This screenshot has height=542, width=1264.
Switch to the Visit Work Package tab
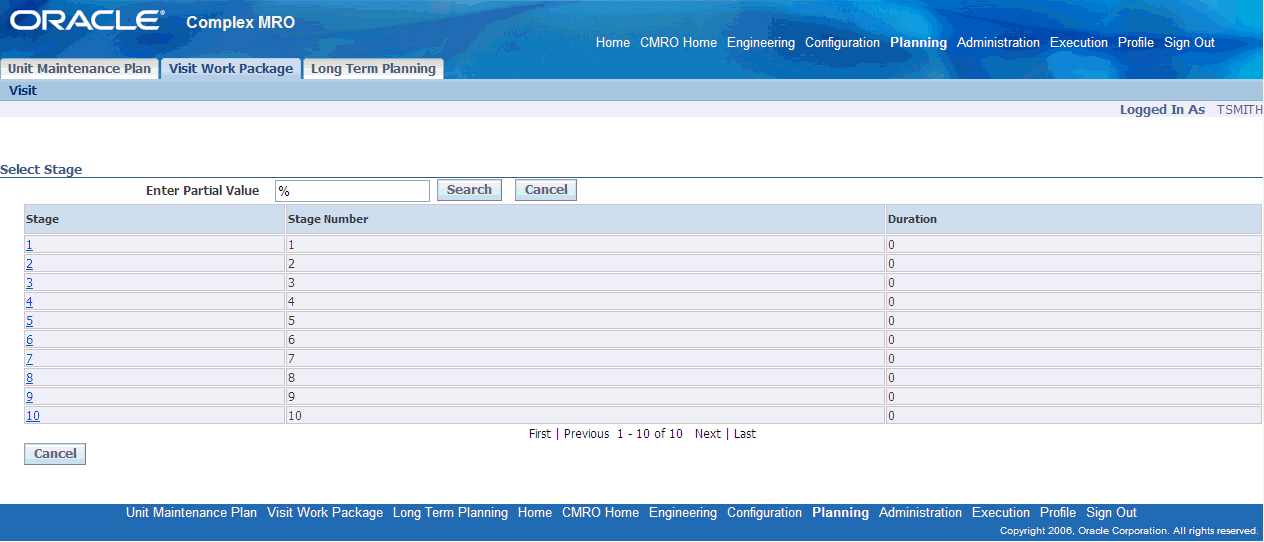231,69
